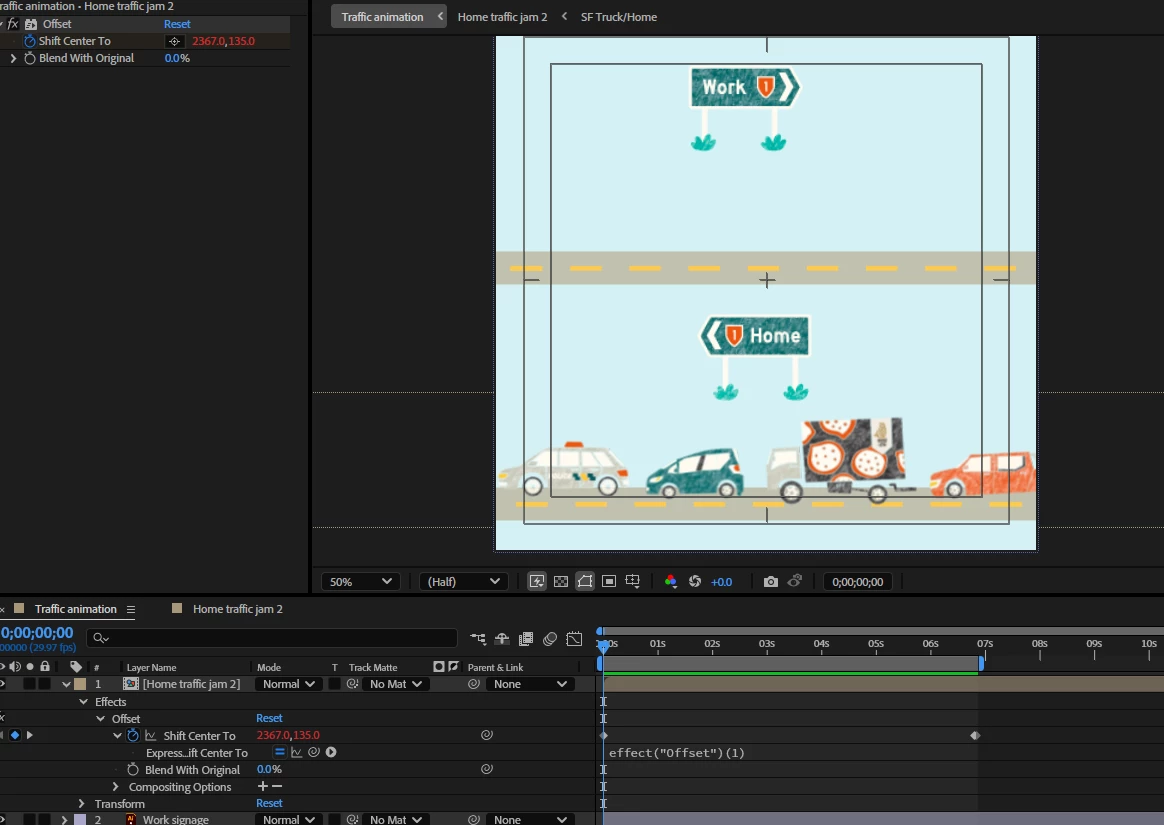This screenshot has height=825, width=1164.
Task: Expand Compositing Options in timeline
Action: click(x=115, y=786)
